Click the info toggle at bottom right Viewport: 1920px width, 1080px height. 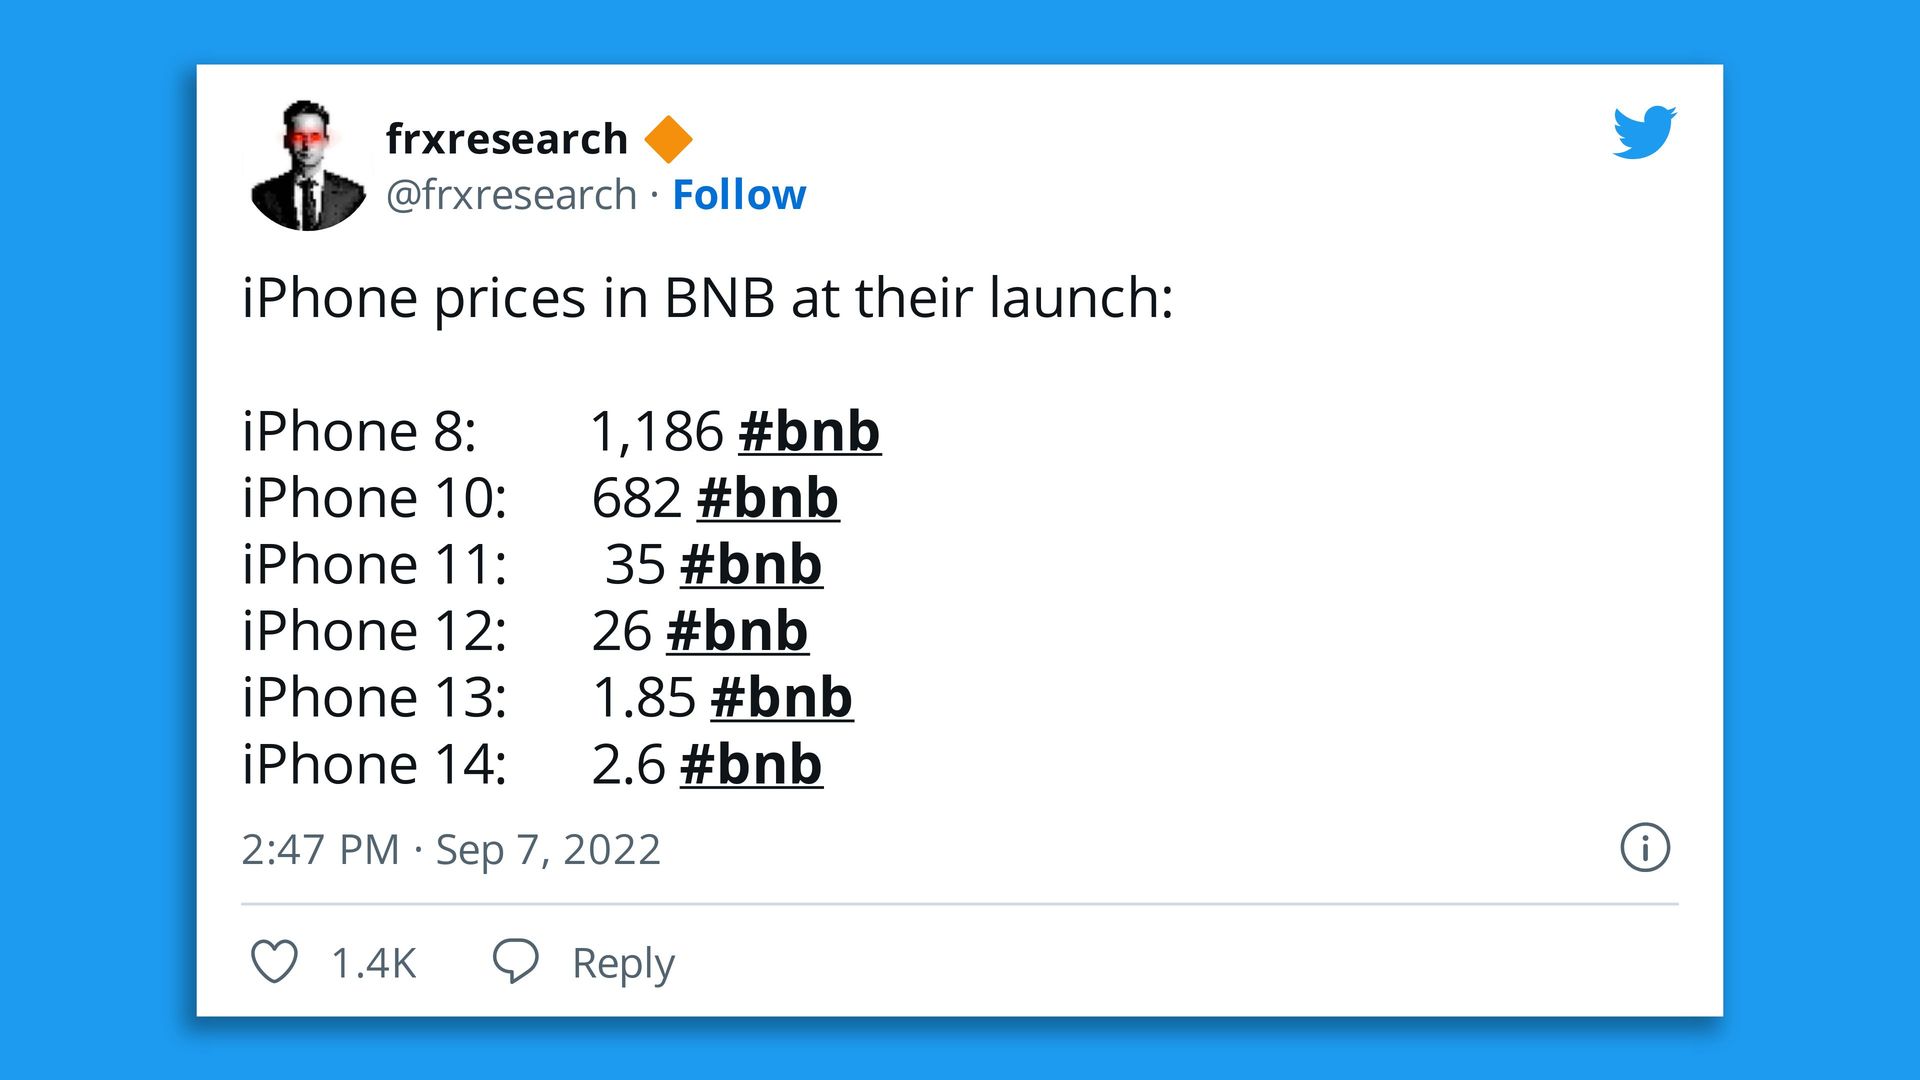point(1645,849)
